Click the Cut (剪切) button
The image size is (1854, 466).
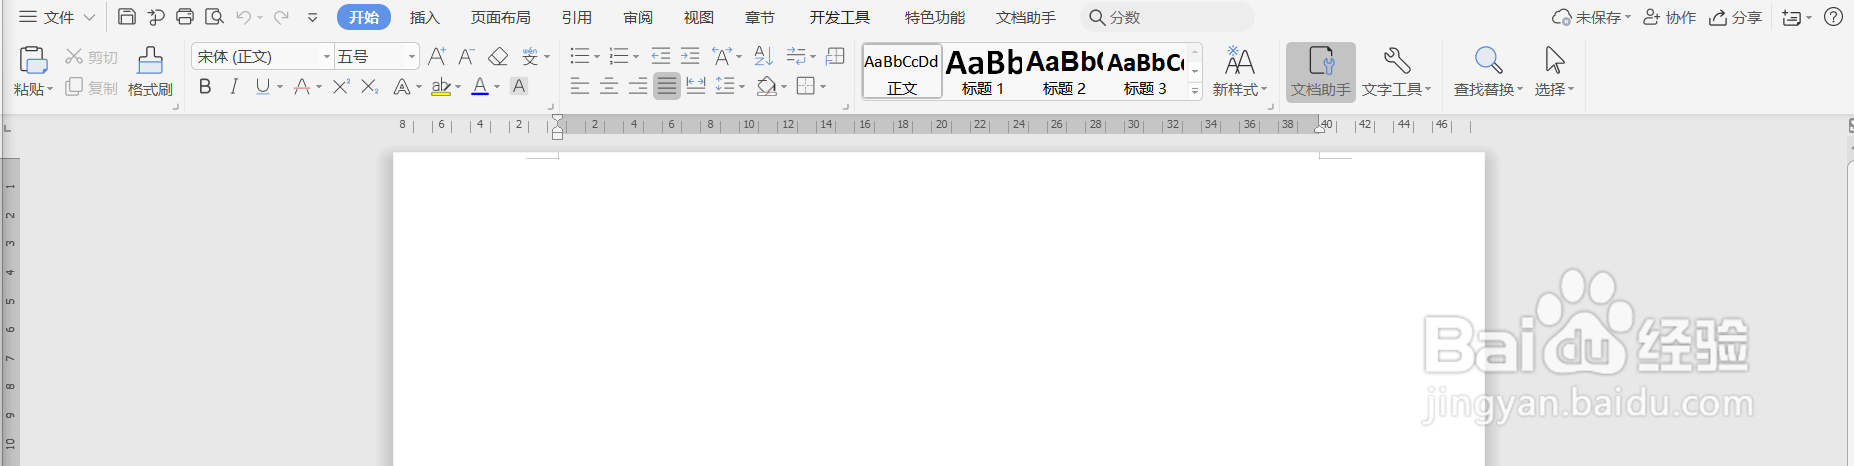[91, 57]
